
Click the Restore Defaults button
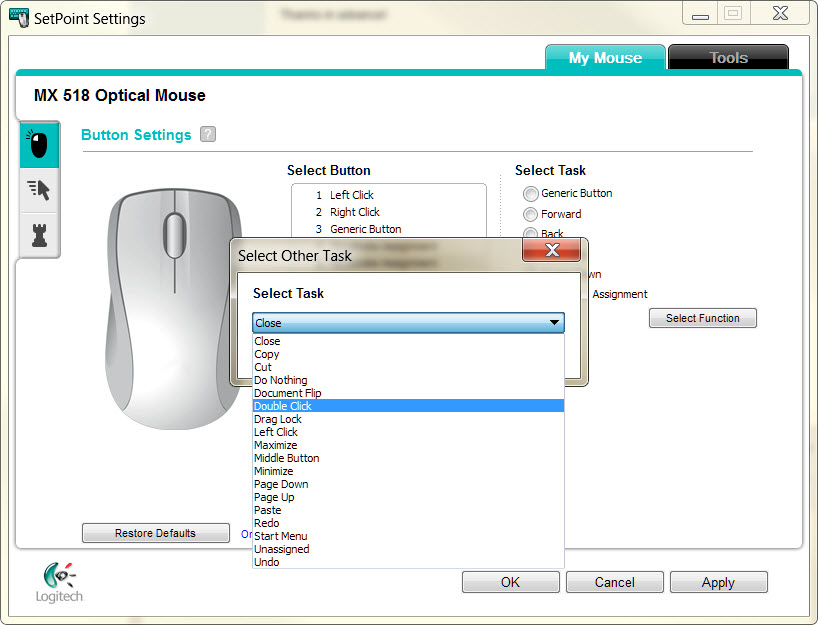click(155, 533)
